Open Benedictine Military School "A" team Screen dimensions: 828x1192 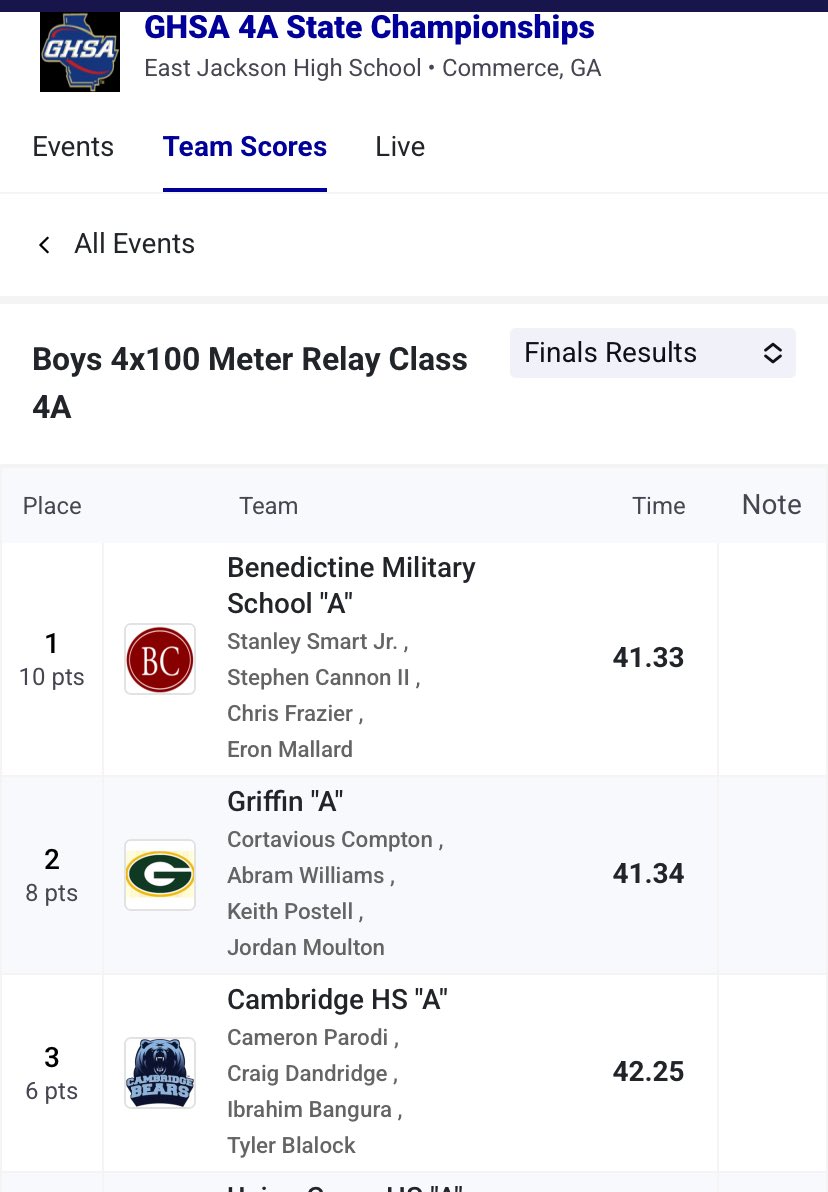[x=351, y=585]
